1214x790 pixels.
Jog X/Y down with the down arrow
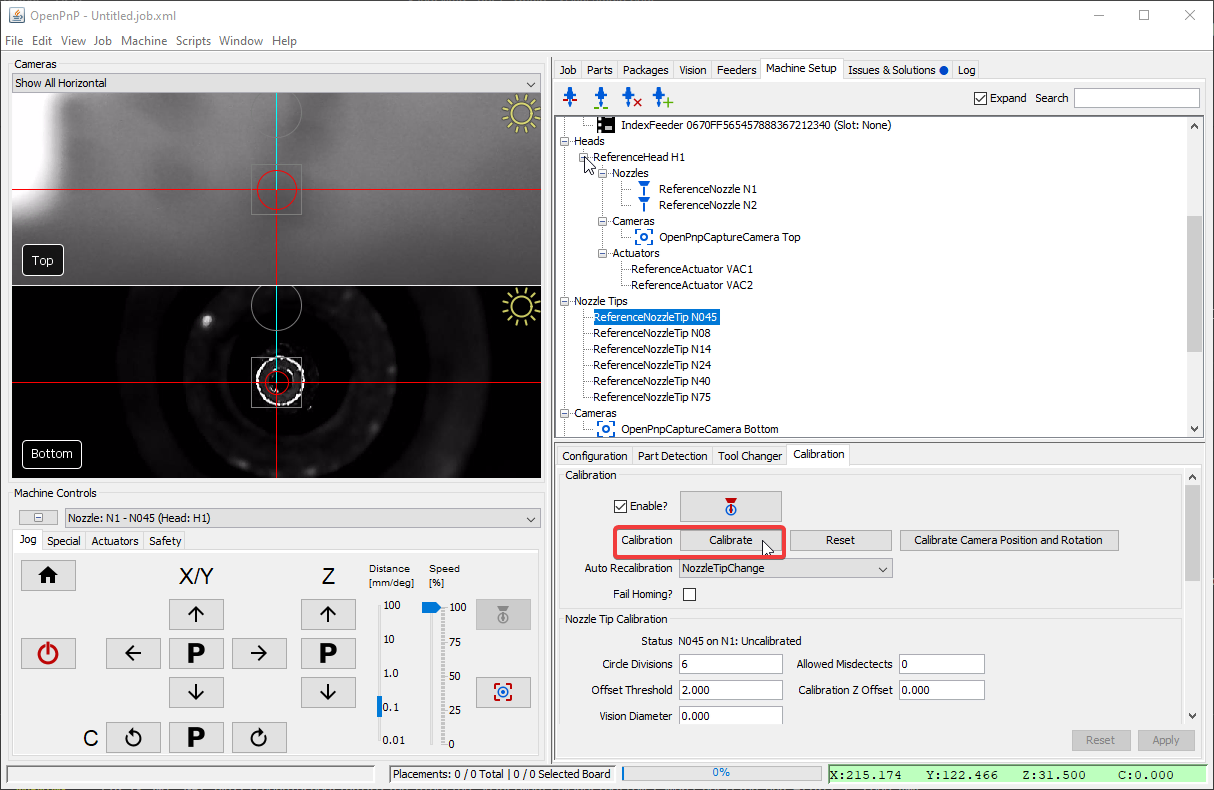[196, 692]
